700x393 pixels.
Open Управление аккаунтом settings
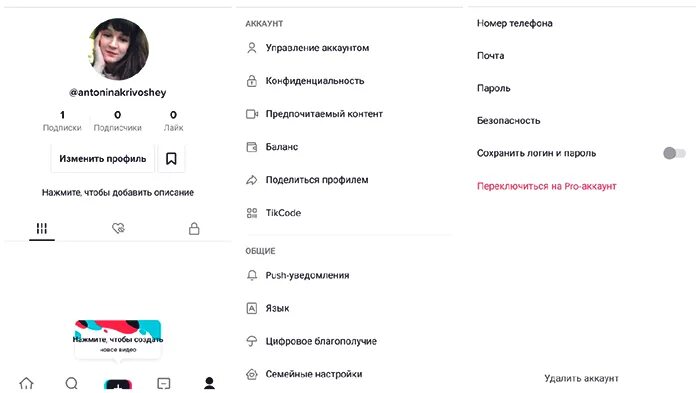[348, 48]
